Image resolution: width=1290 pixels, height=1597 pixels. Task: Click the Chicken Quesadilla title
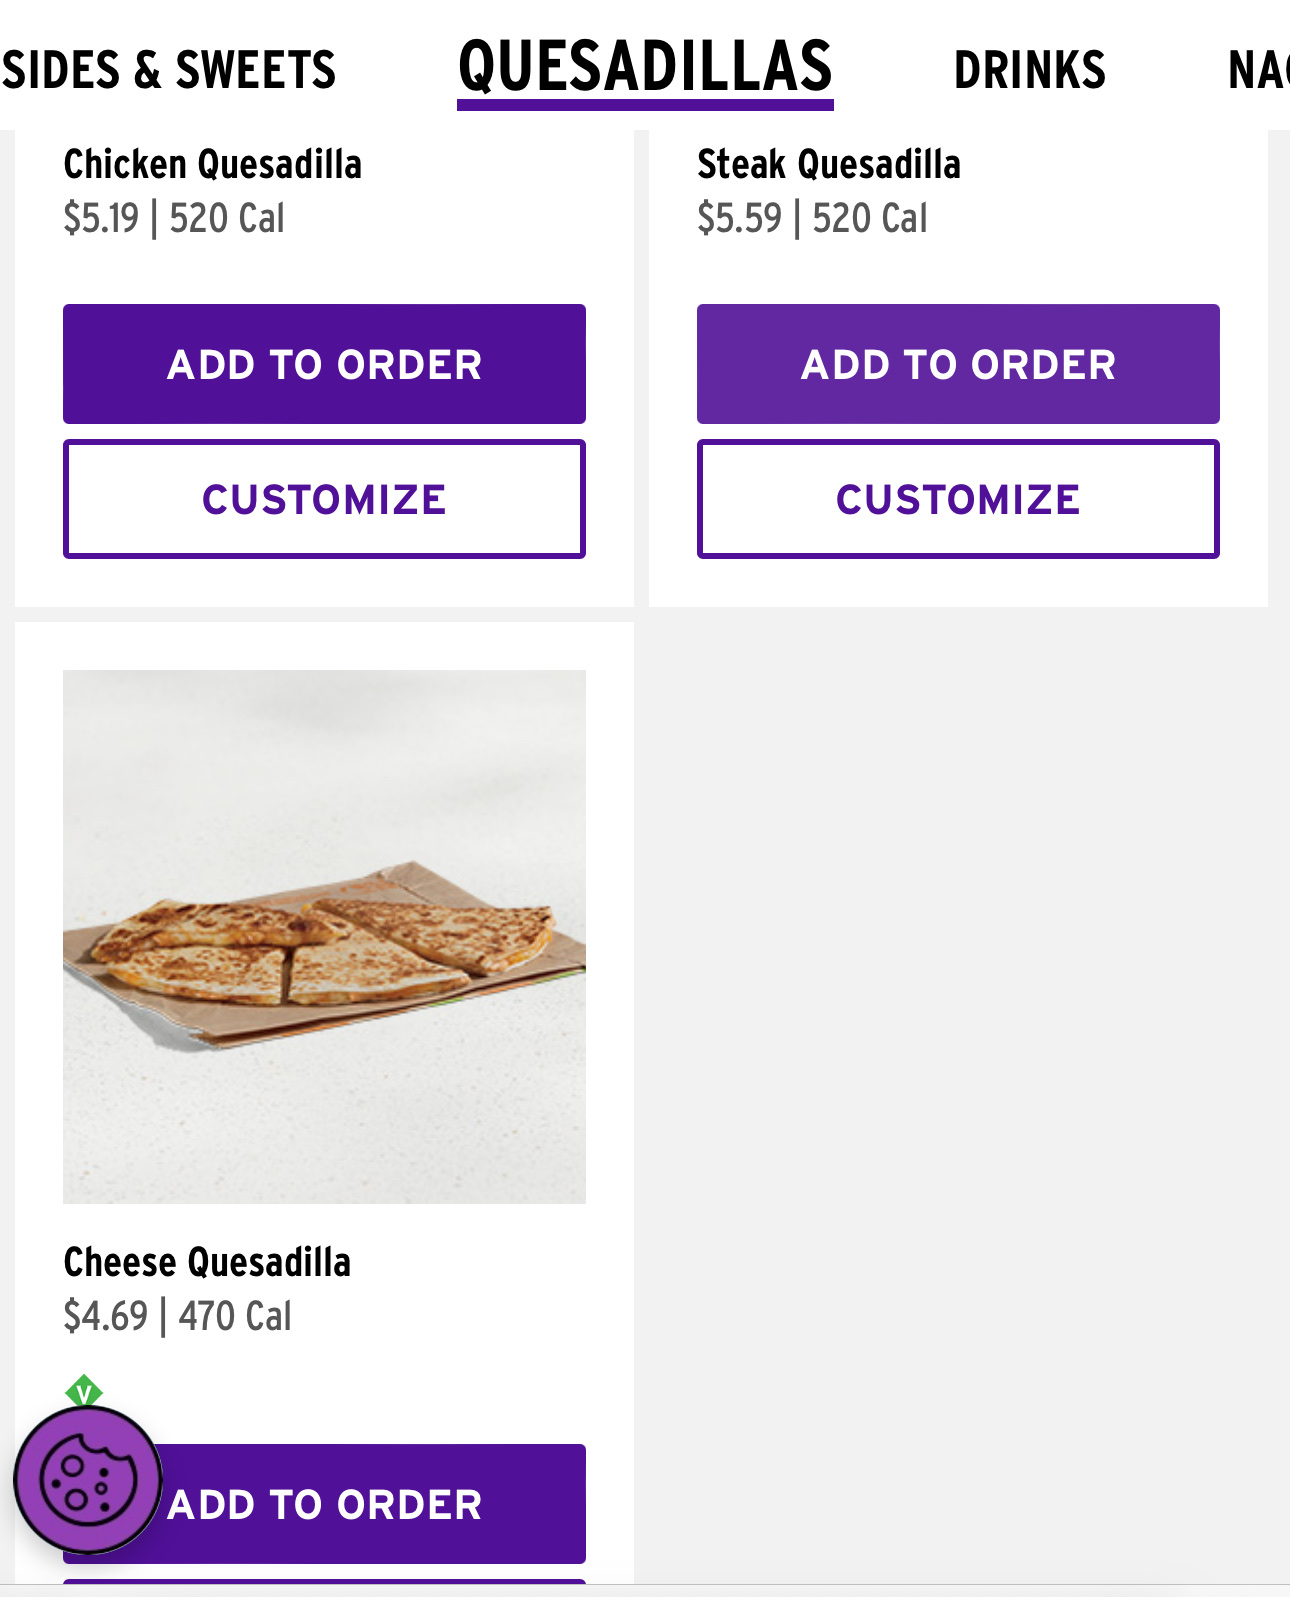coord(212,164)
